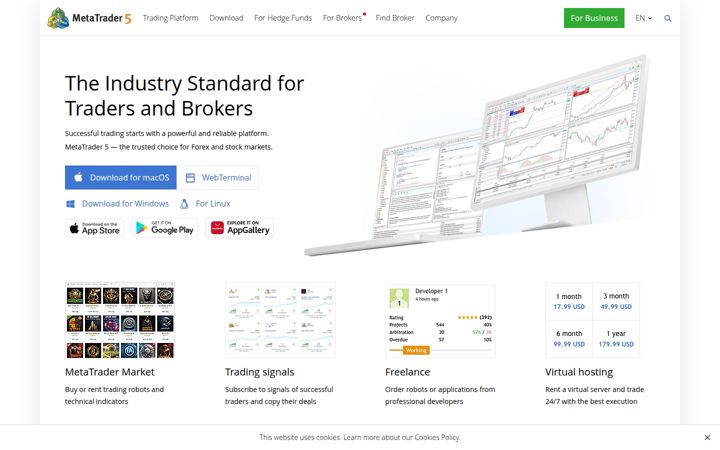
Task: Open the For Brokers menu item
Action: click(x=342, y=18)
